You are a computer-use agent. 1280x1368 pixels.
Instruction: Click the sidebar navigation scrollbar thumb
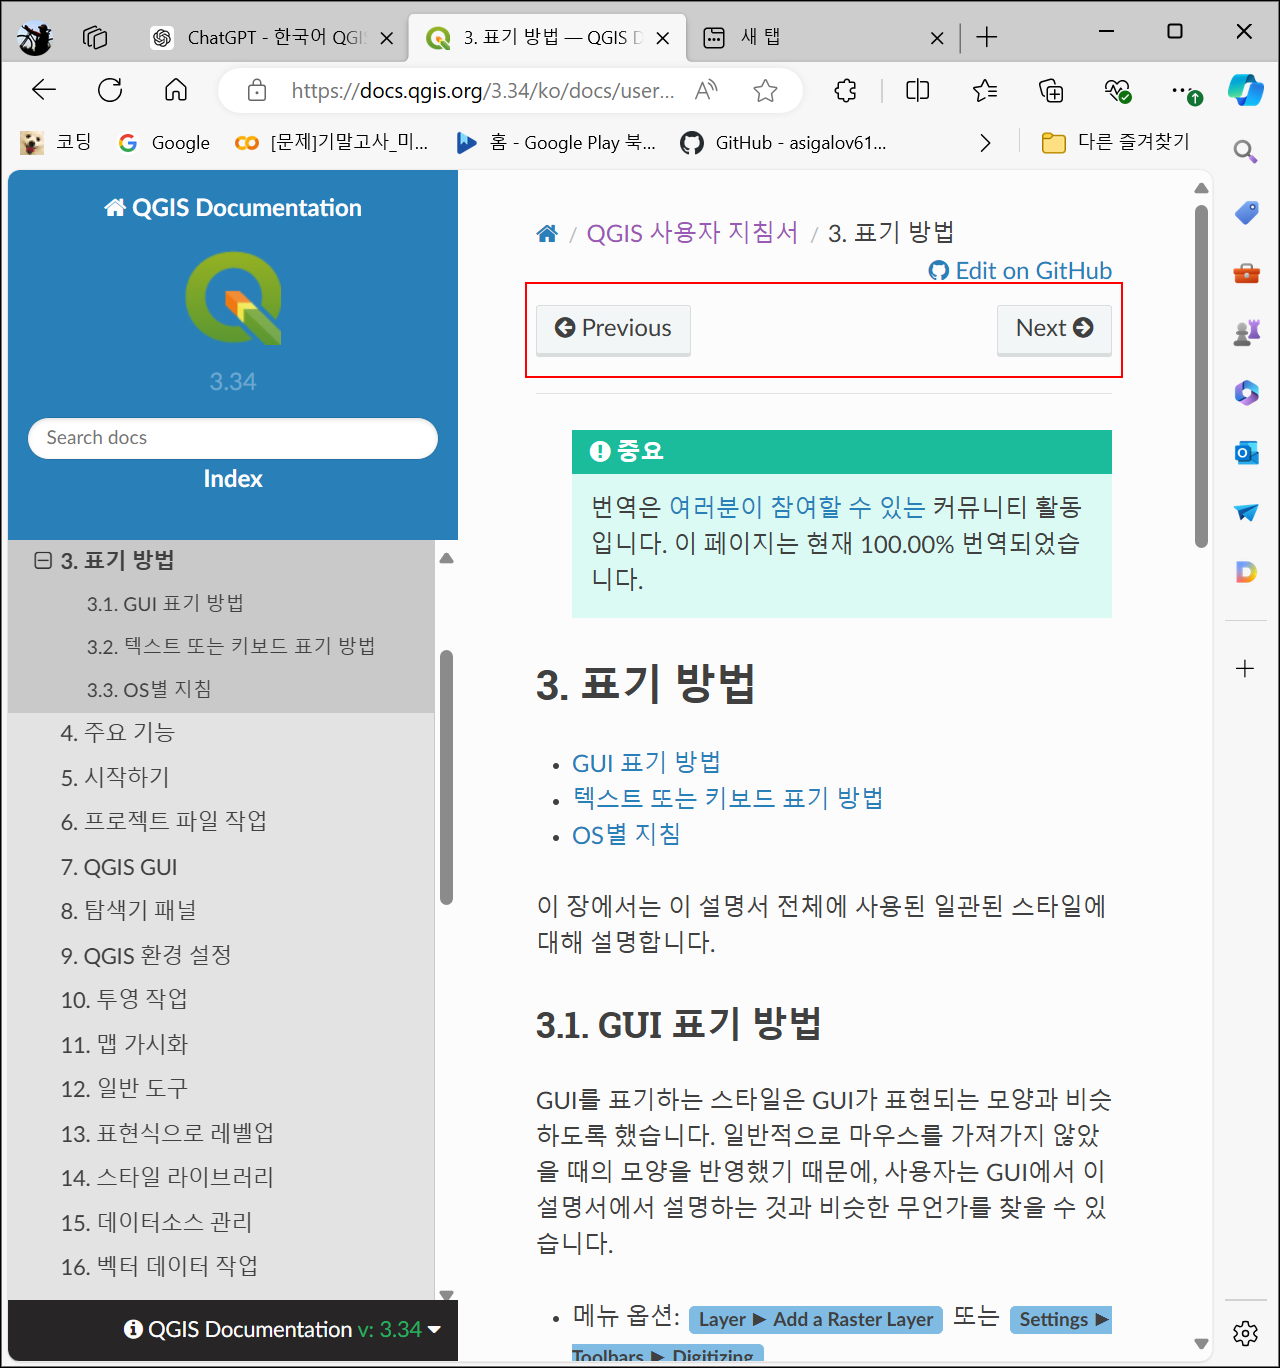(x=447, y=777)
